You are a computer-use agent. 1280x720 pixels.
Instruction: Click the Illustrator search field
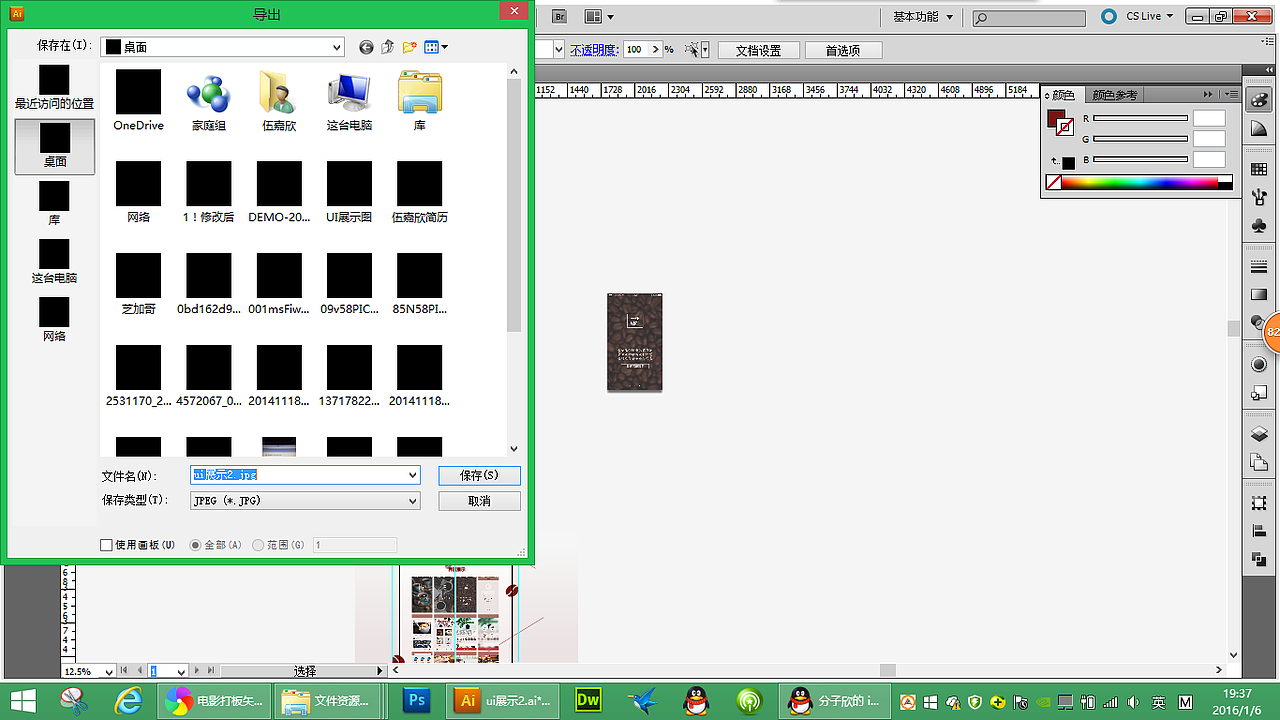[1029, 18]
